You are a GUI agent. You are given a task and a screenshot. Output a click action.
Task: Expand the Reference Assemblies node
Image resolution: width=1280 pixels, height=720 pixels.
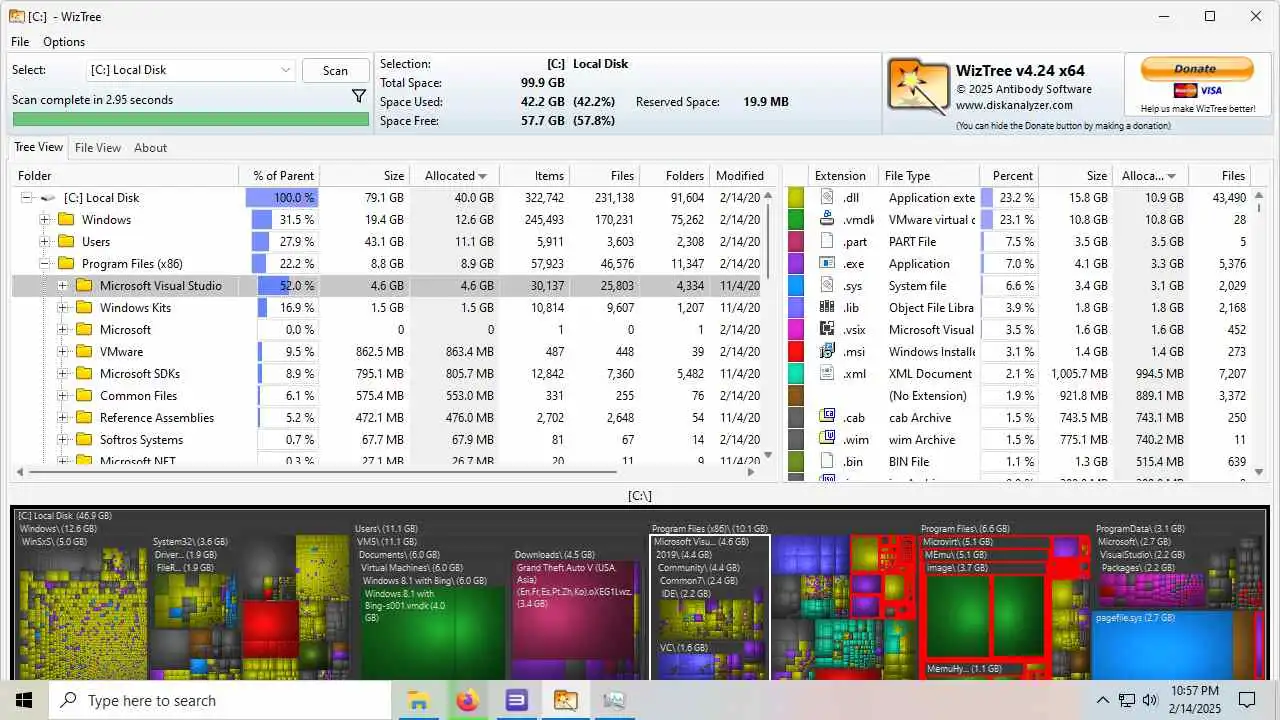point(63,418)
